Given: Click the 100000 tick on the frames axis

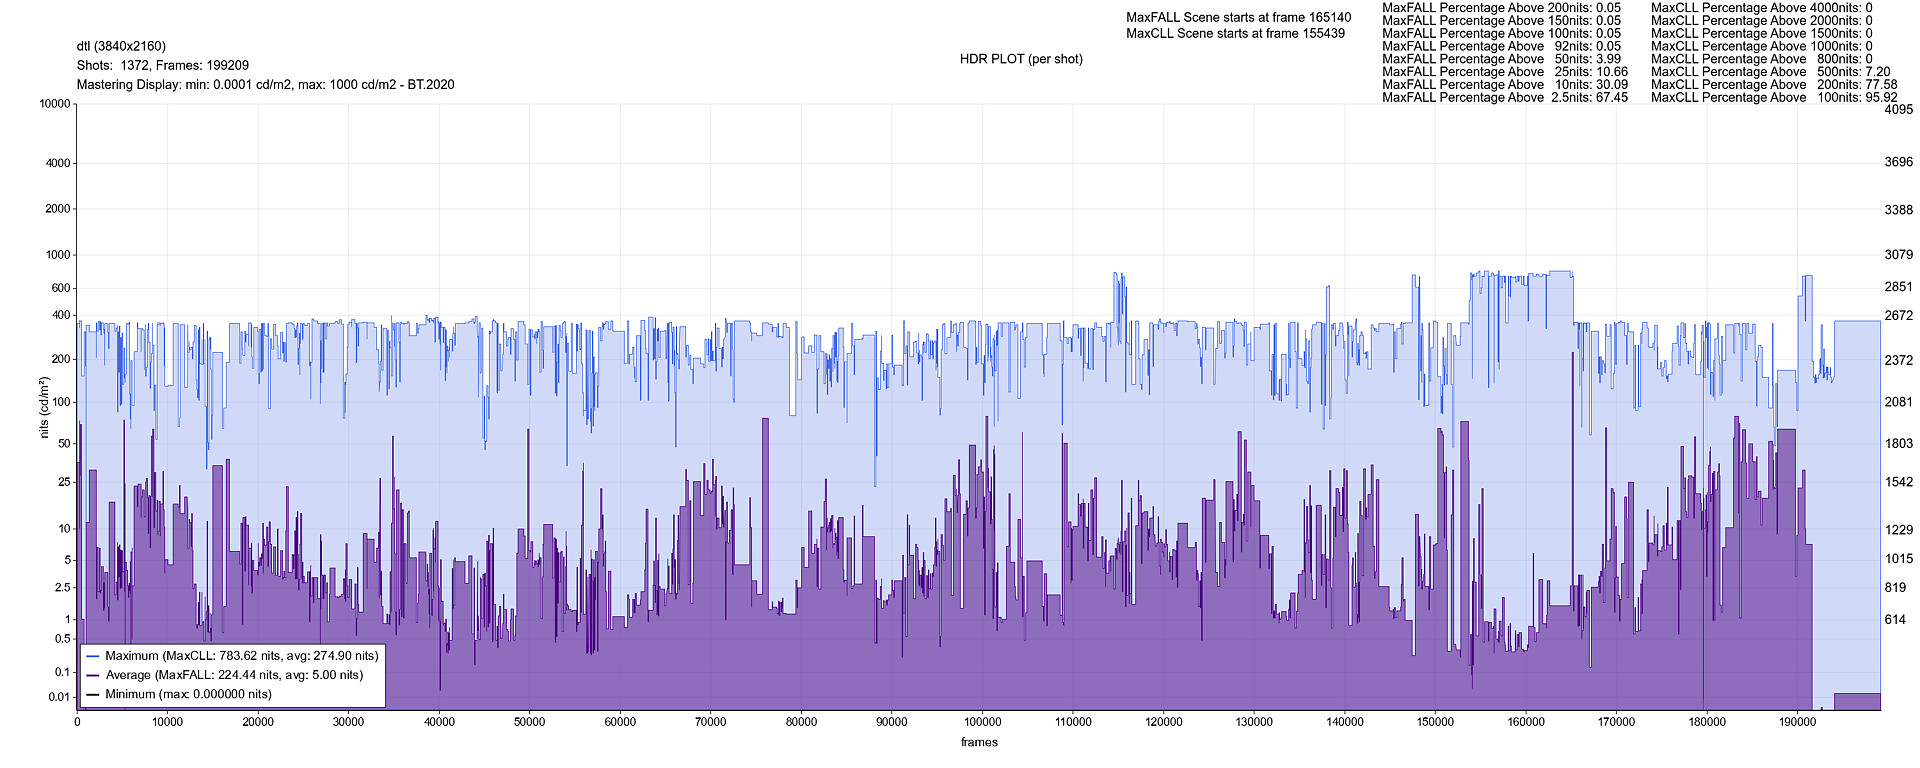Looking at the screenshot, I should (982, 722).
